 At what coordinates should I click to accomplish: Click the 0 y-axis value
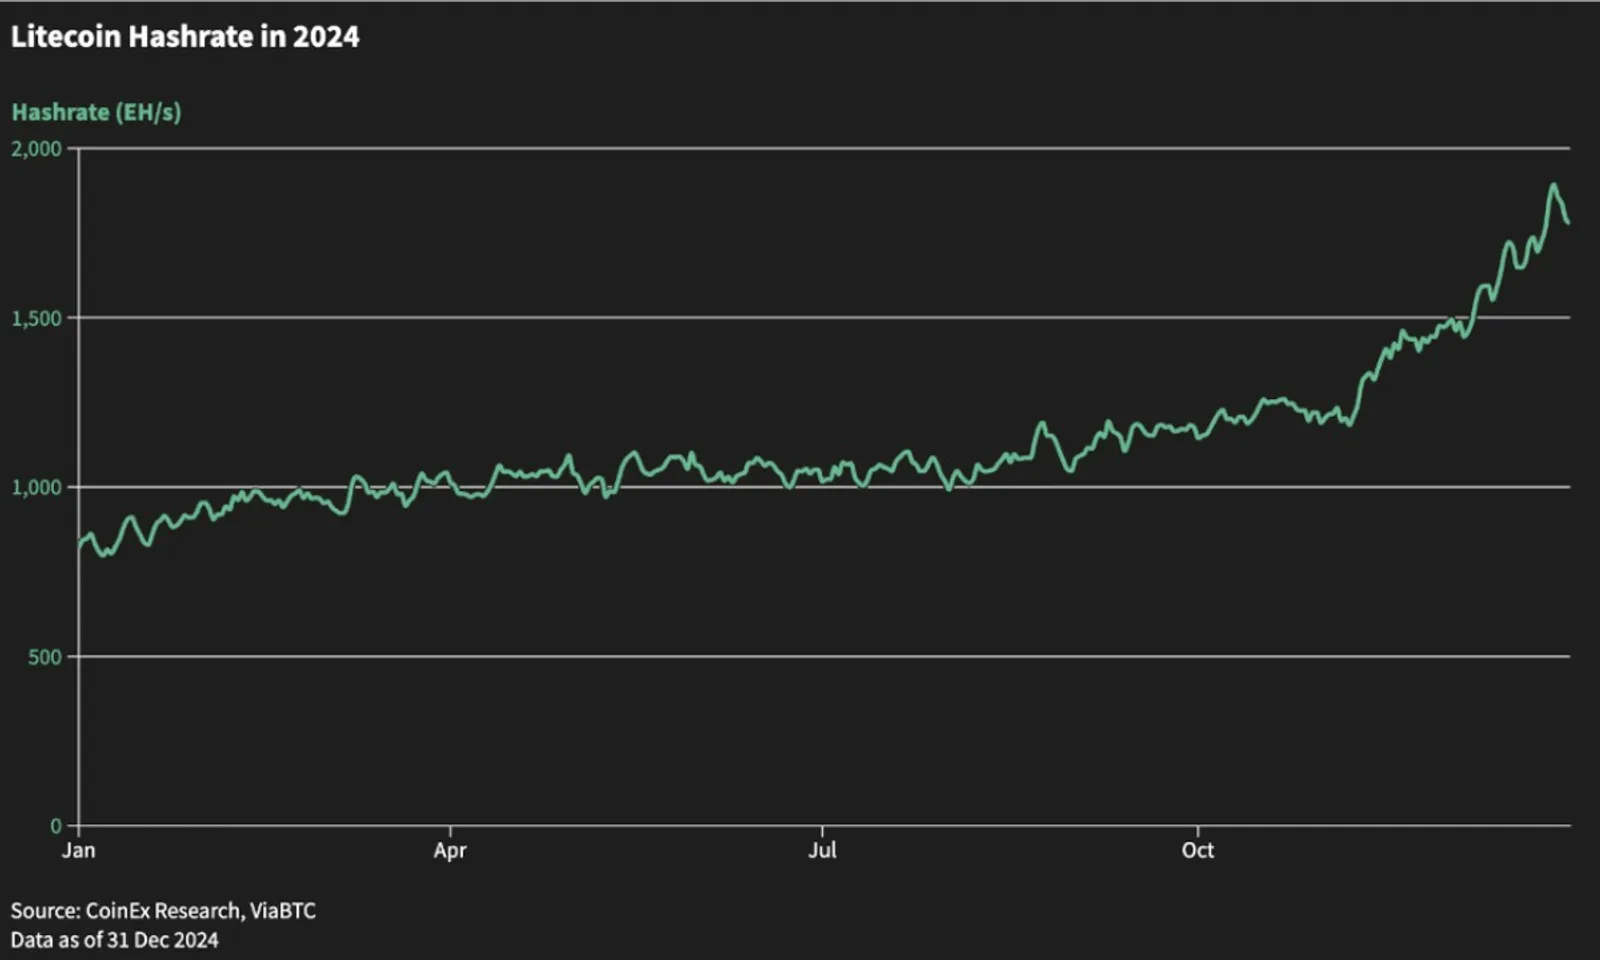coord(56,826)
